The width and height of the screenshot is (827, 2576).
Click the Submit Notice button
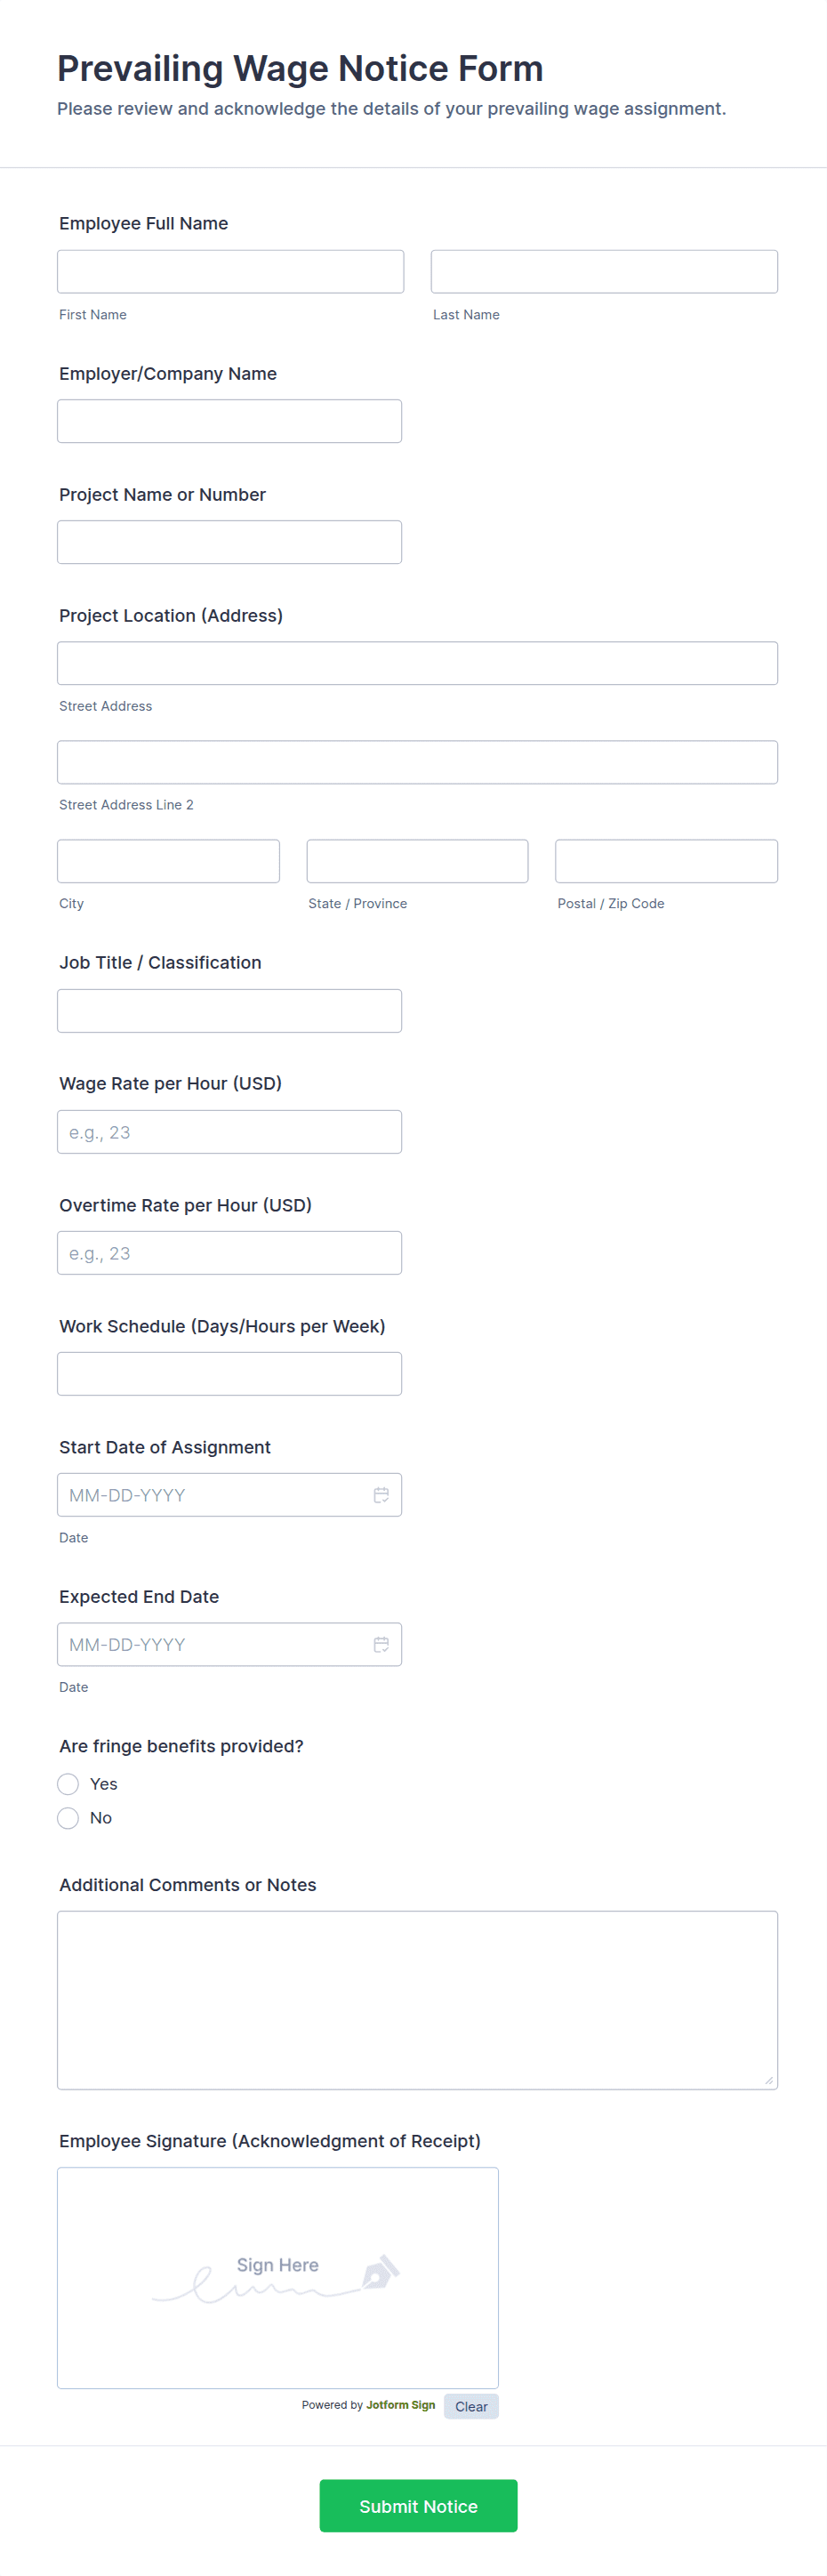tap(418, 2506)
